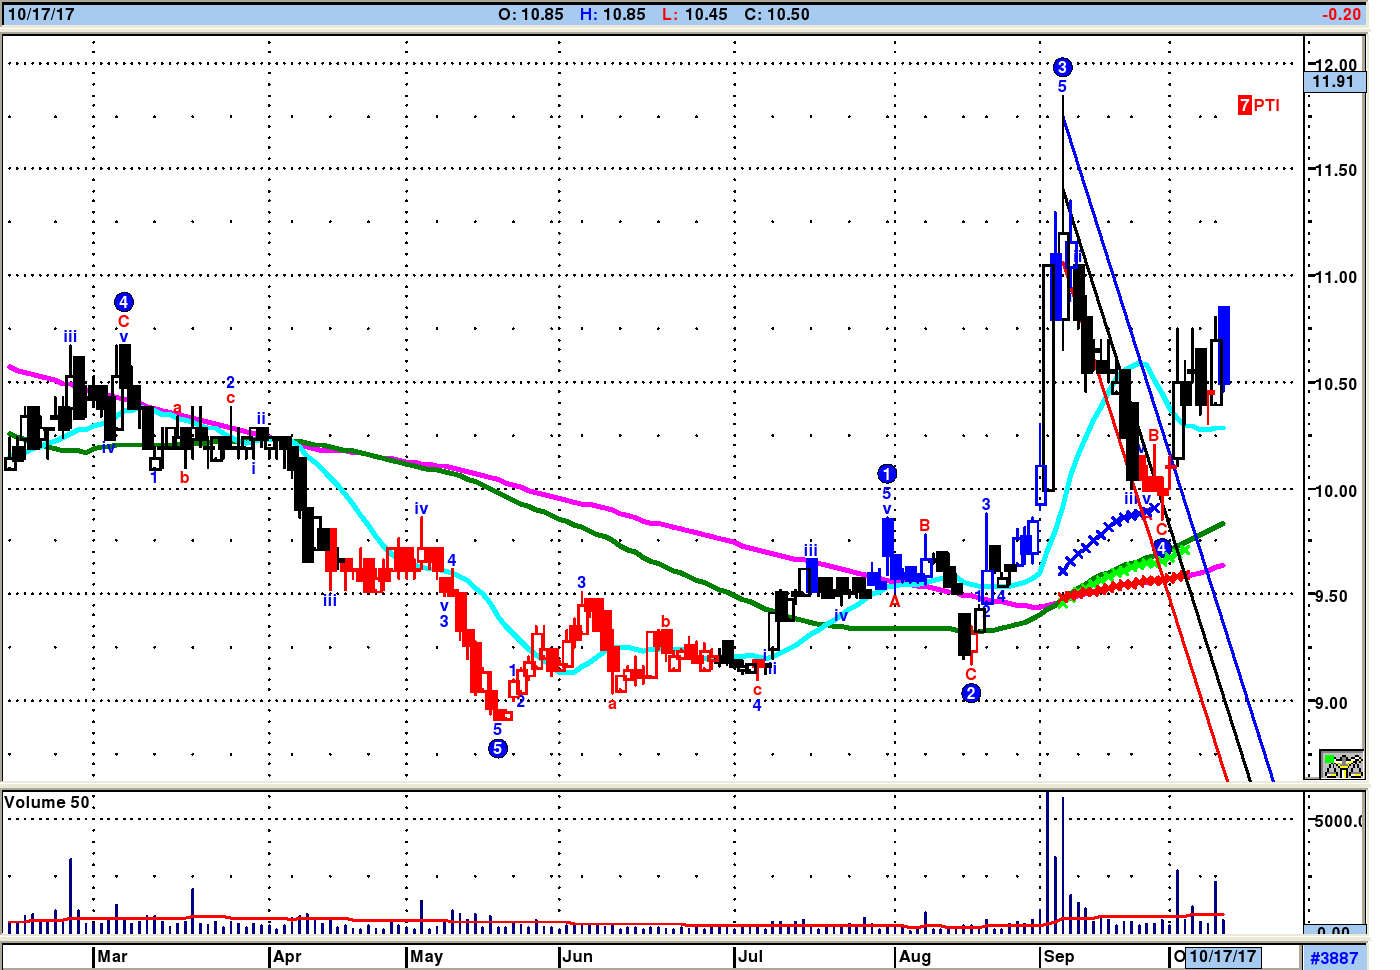Click the scales icon in chart corner
Screen dimensions: 1400x970
coord(1342,765)
